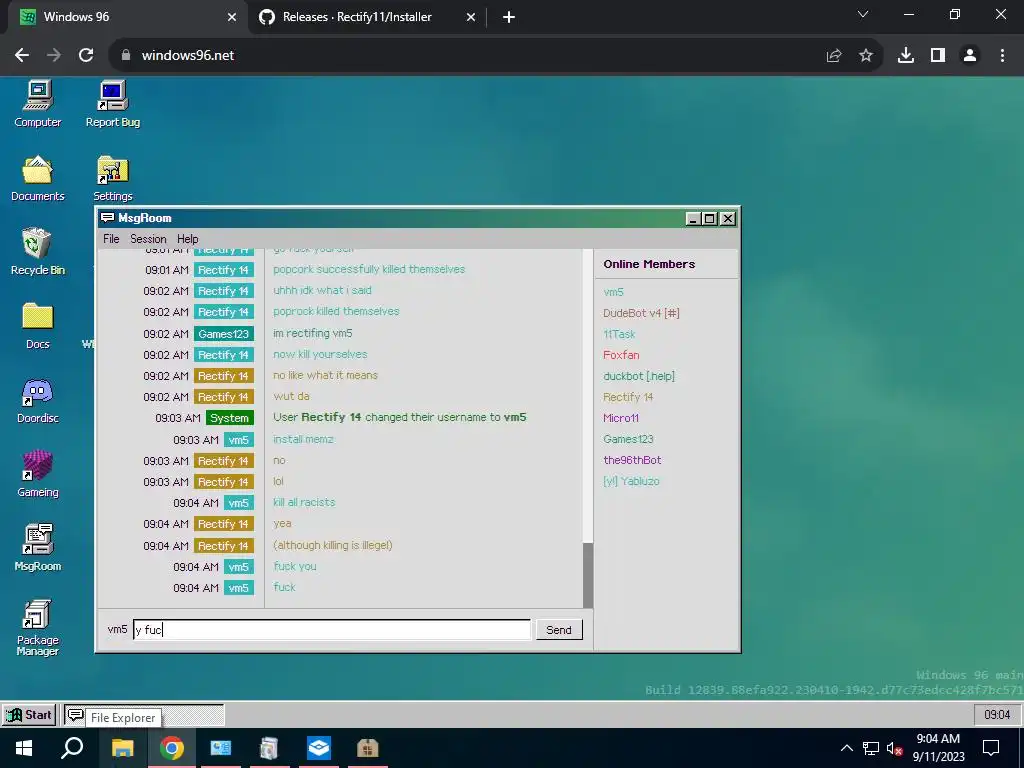Open the Report Bug shortcut
The image size is (1024, 768).
[112, 104]
